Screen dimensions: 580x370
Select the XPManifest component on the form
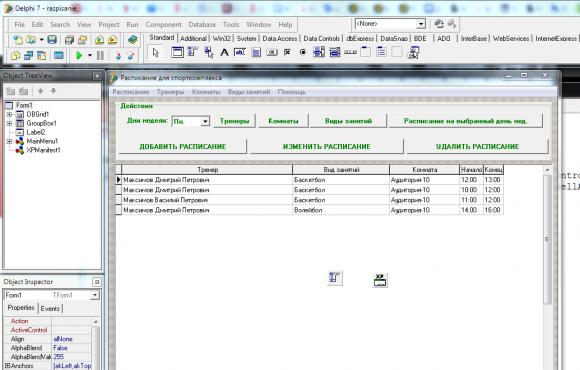pyautogui.click(x=380, y=280)
